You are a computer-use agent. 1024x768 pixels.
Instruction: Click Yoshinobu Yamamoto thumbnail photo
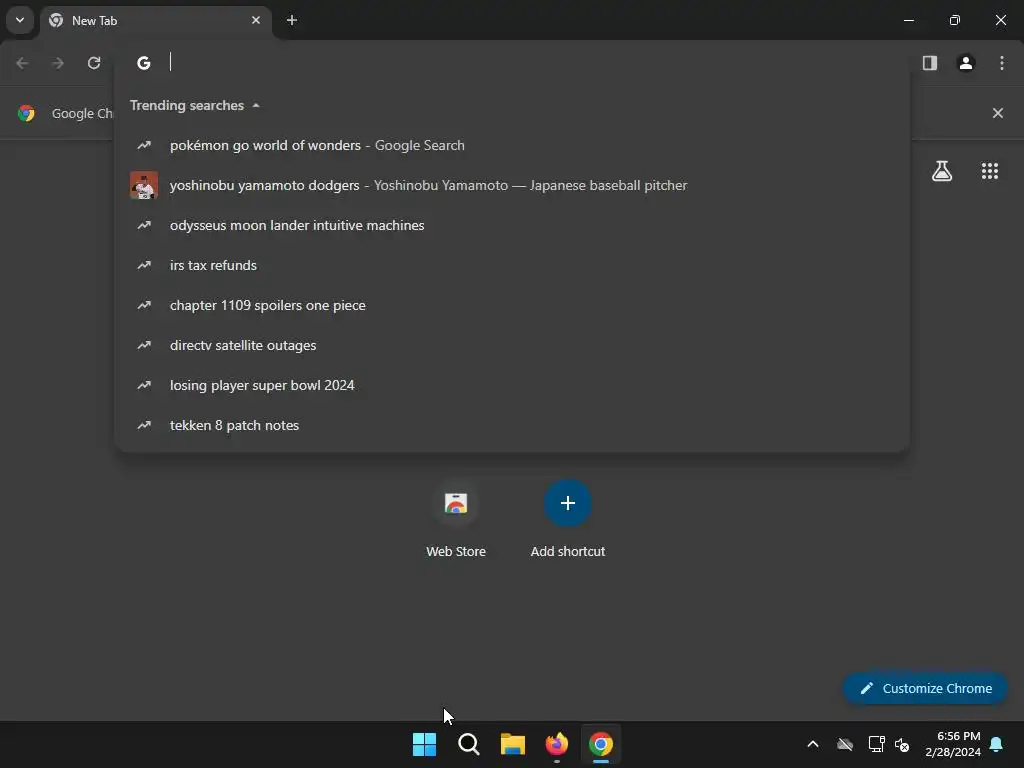144,185
